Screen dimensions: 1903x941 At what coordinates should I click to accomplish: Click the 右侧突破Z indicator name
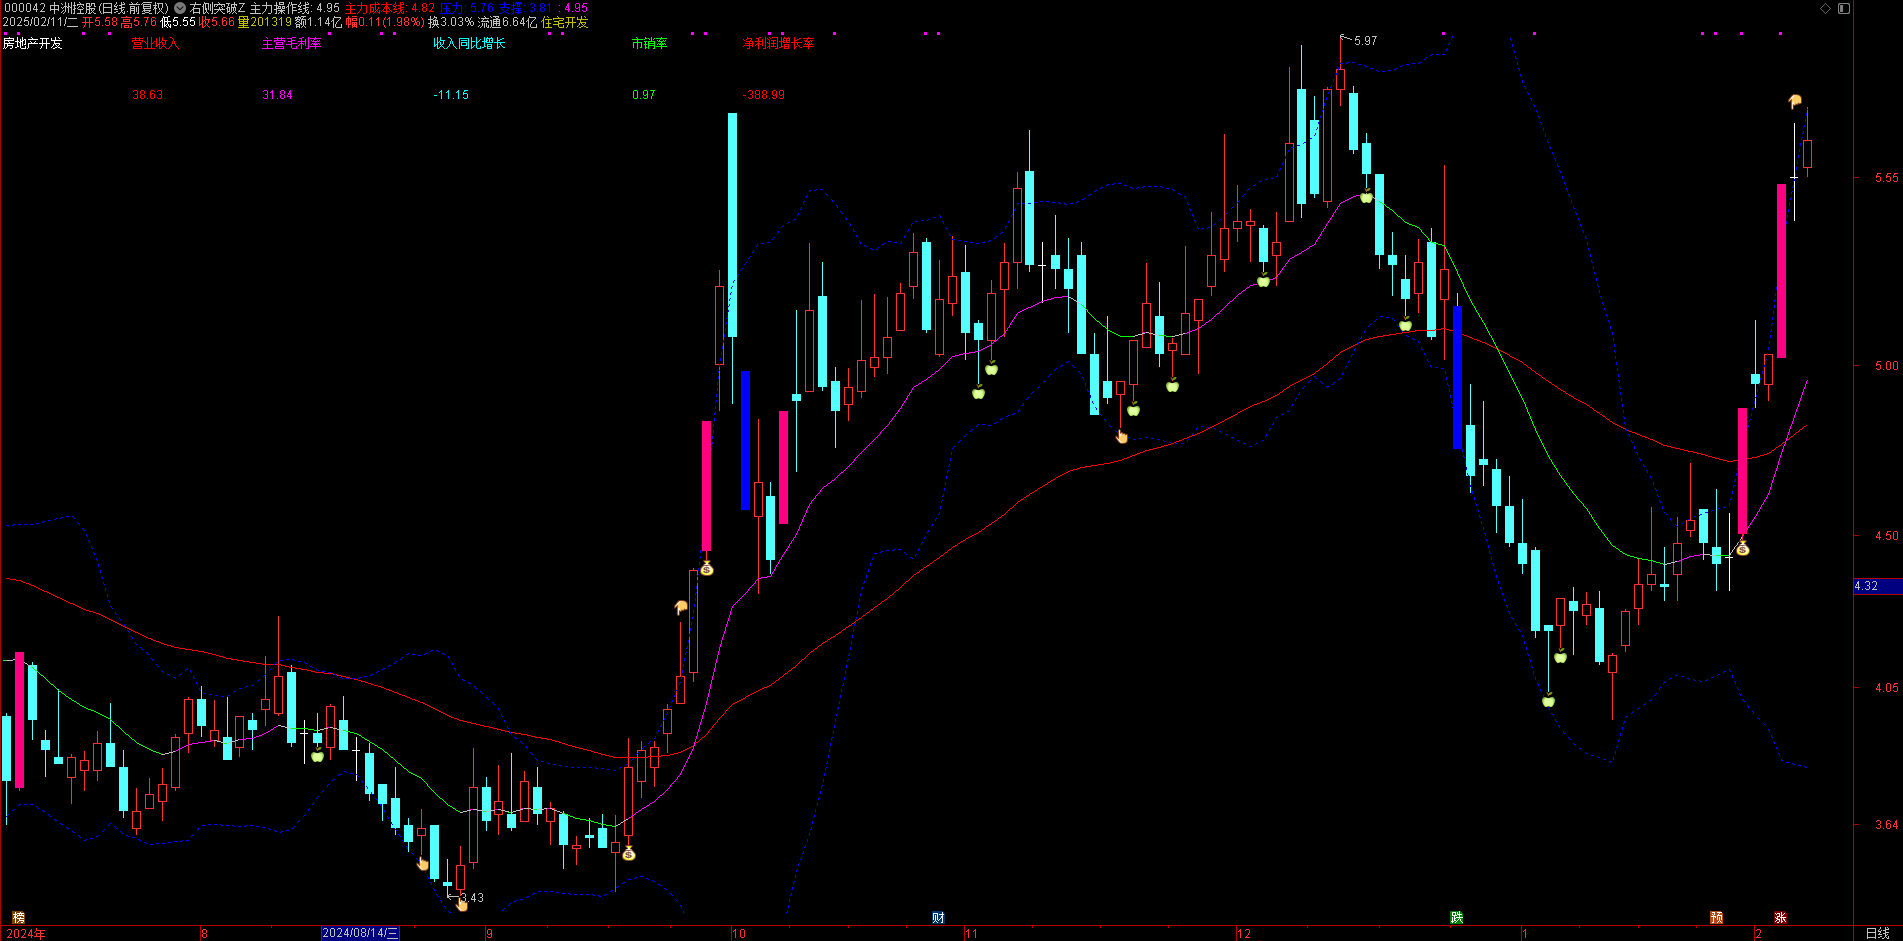pyautogui.click(x=217, y=8)
